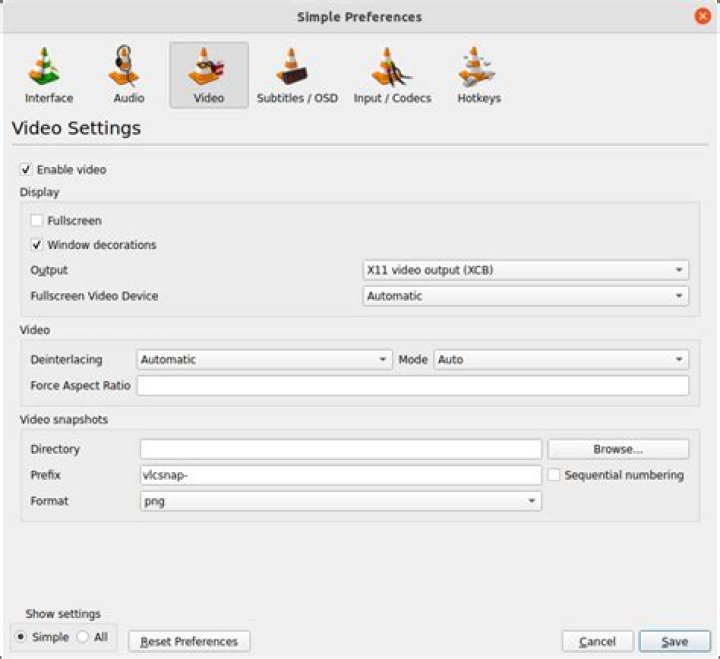Click the Deinterlacing label
Image resolution: width=720 pixels, height=659 pixels.
pos(67,360)
